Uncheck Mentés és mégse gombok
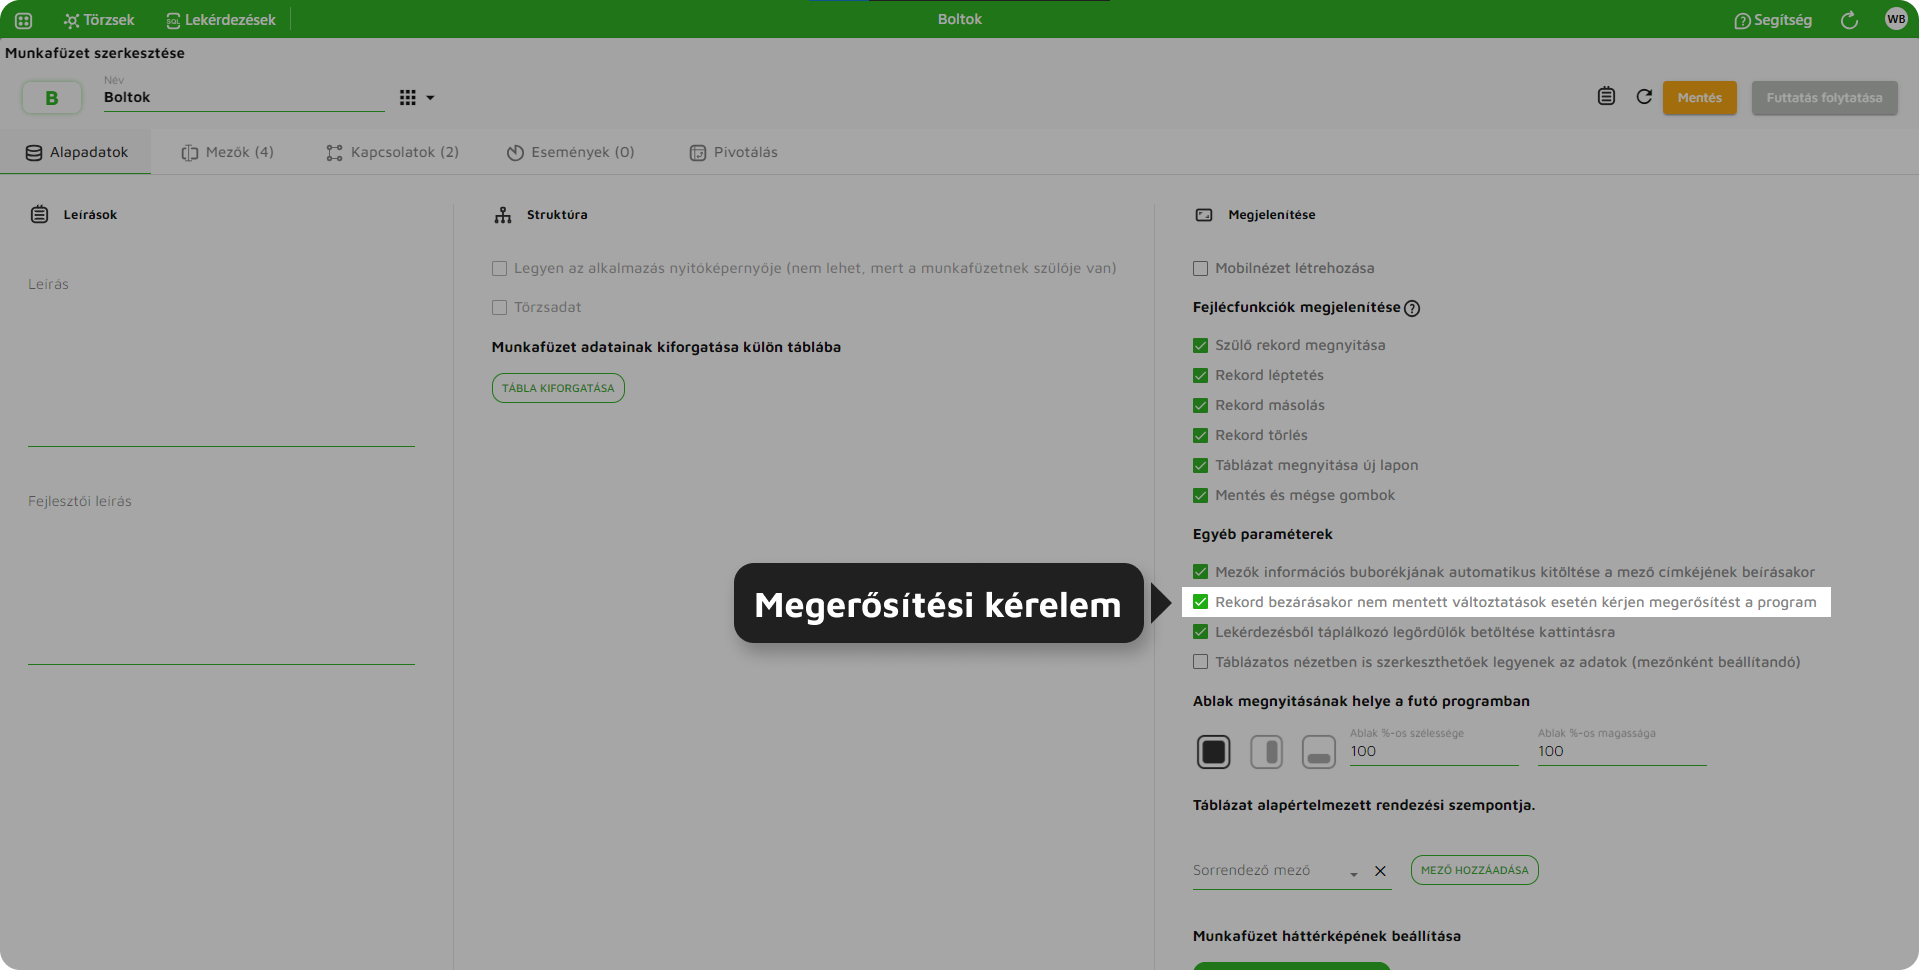1919x970 pixels. 1200,495
